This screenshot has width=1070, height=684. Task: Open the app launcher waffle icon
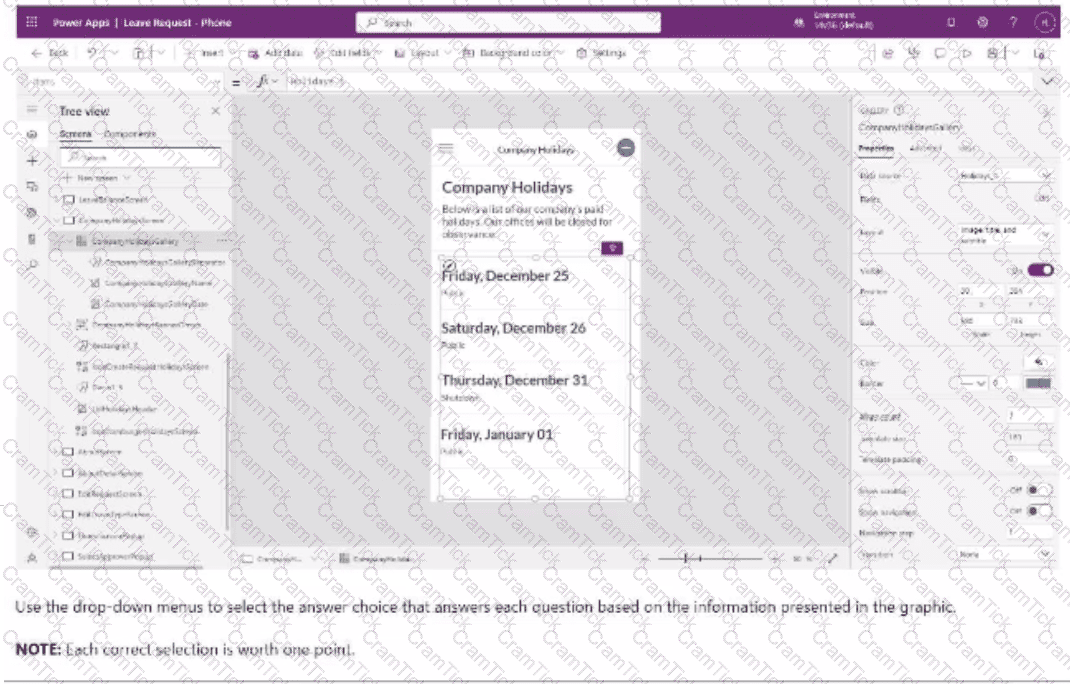click(x=31, y=23)
